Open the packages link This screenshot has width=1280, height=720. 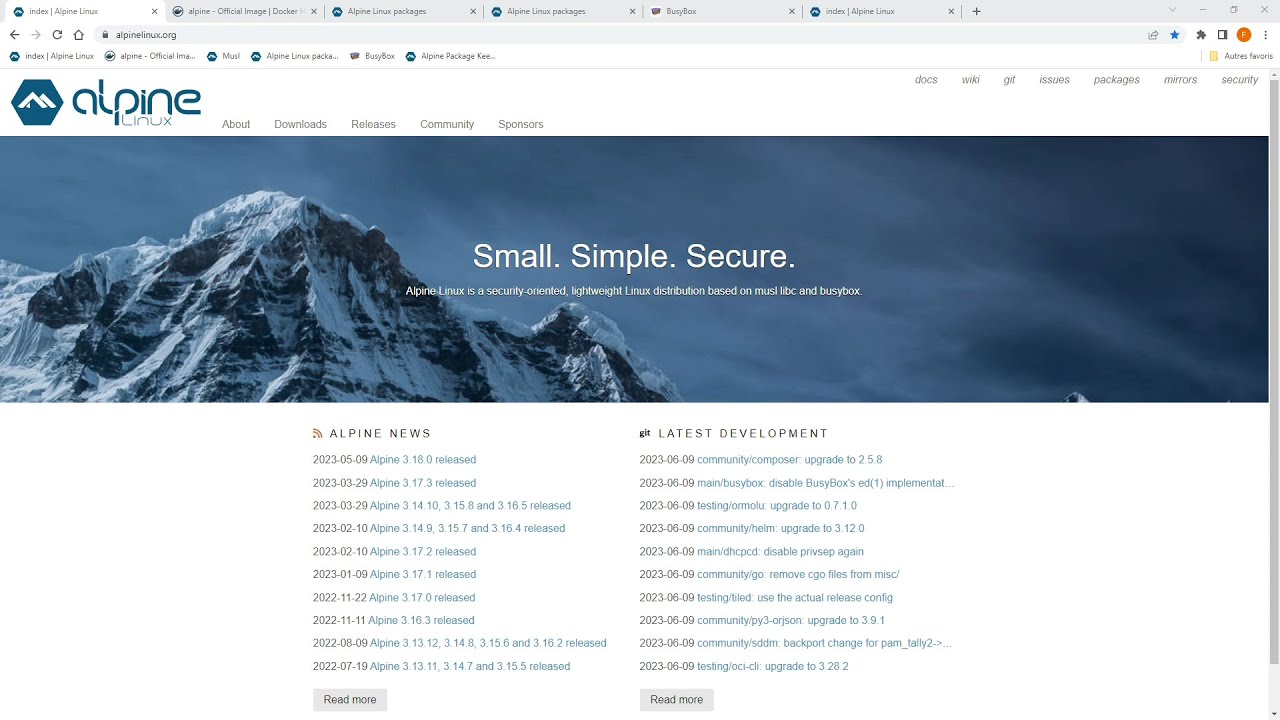1117,80
